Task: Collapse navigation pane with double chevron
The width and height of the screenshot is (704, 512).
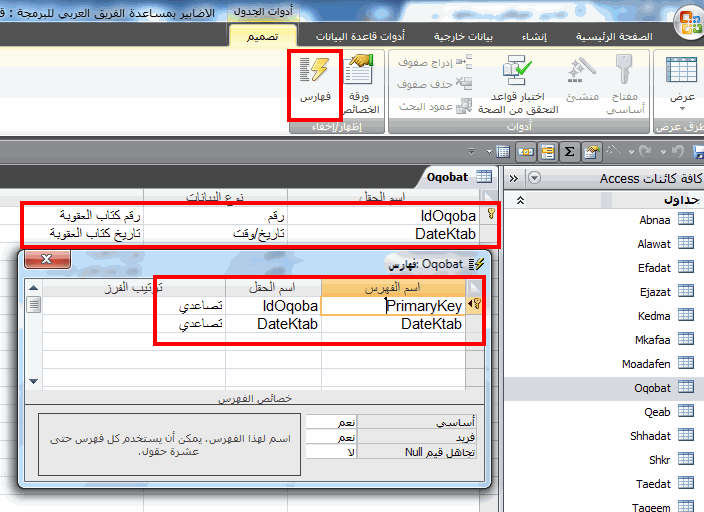Action: pyautogui.click(x=514, y=178)
